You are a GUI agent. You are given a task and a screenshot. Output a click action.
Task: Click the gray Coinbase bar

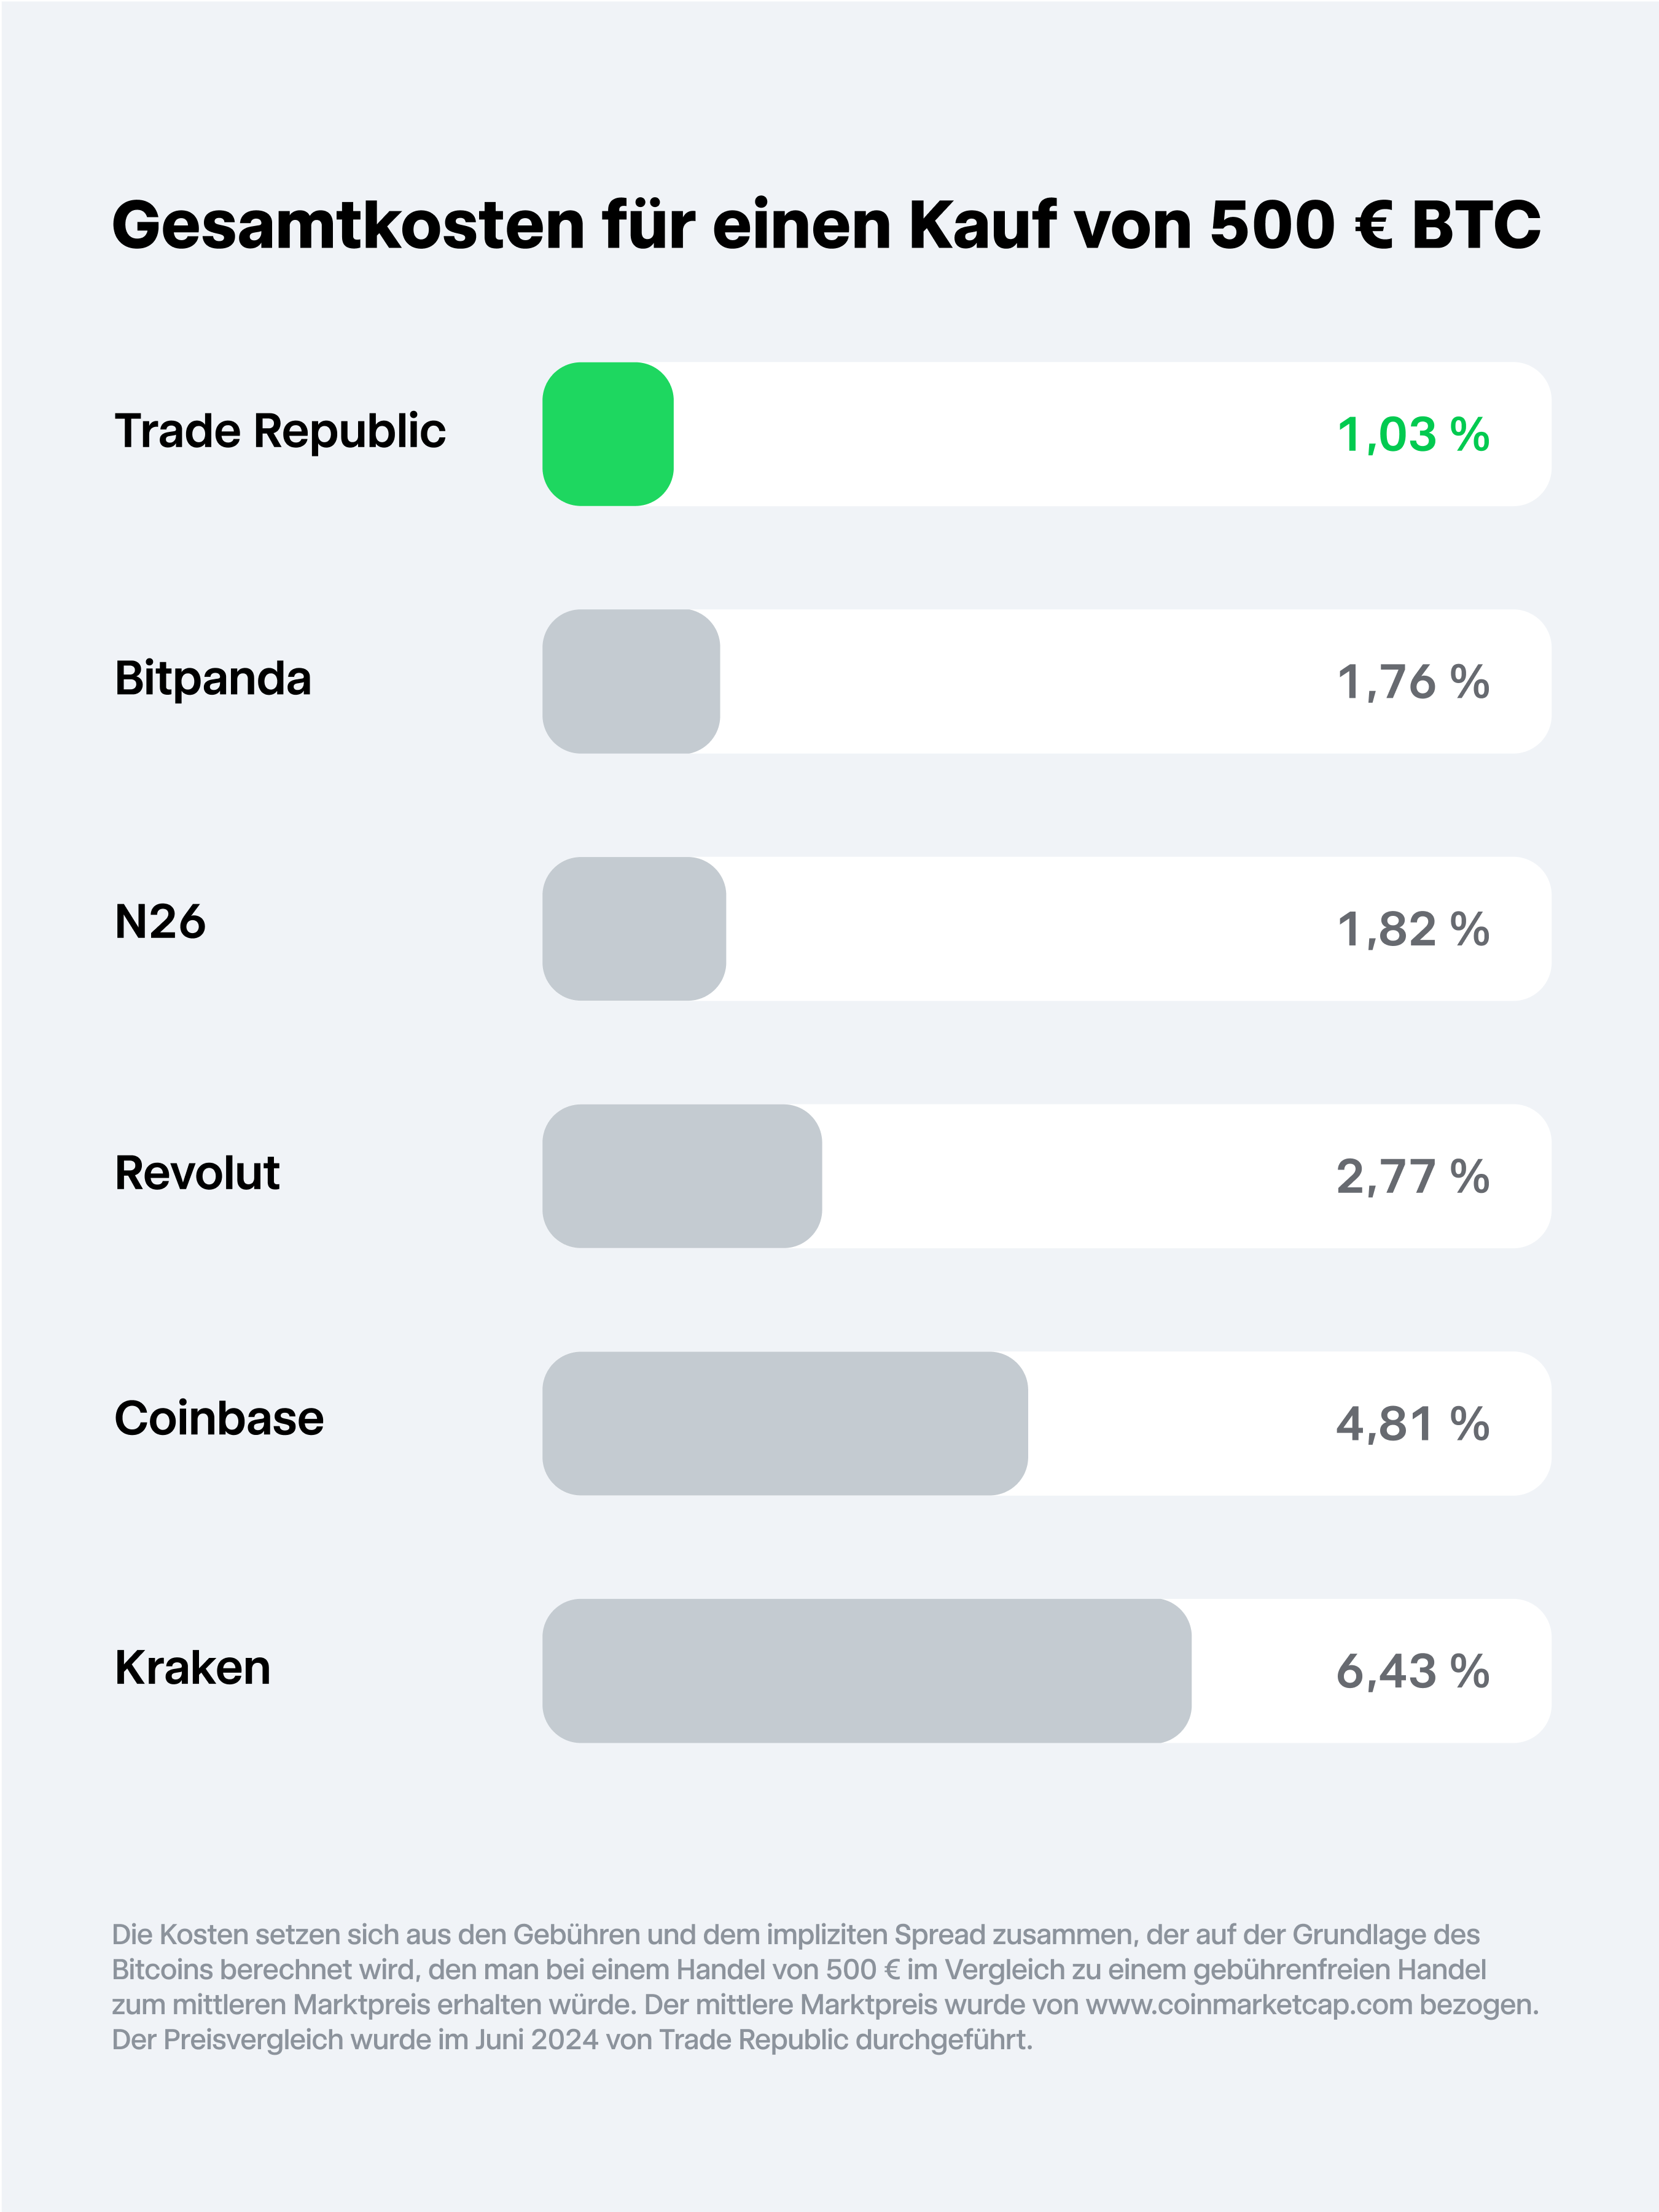tap(785, 1423)
